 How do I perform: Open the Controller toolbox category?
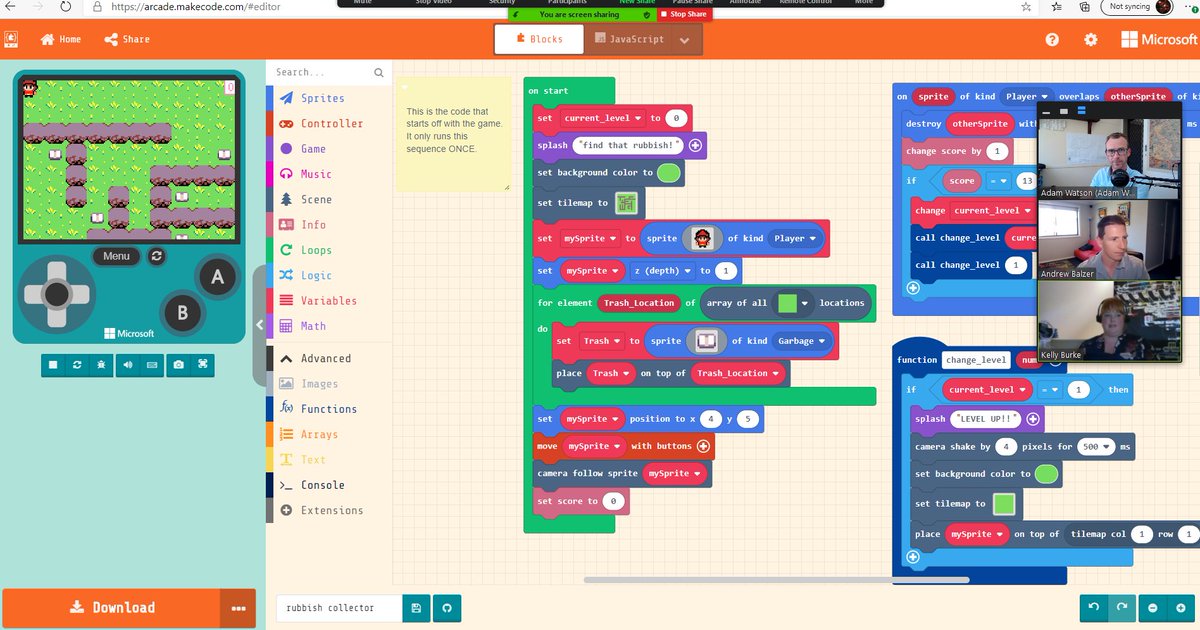[332, 123]
